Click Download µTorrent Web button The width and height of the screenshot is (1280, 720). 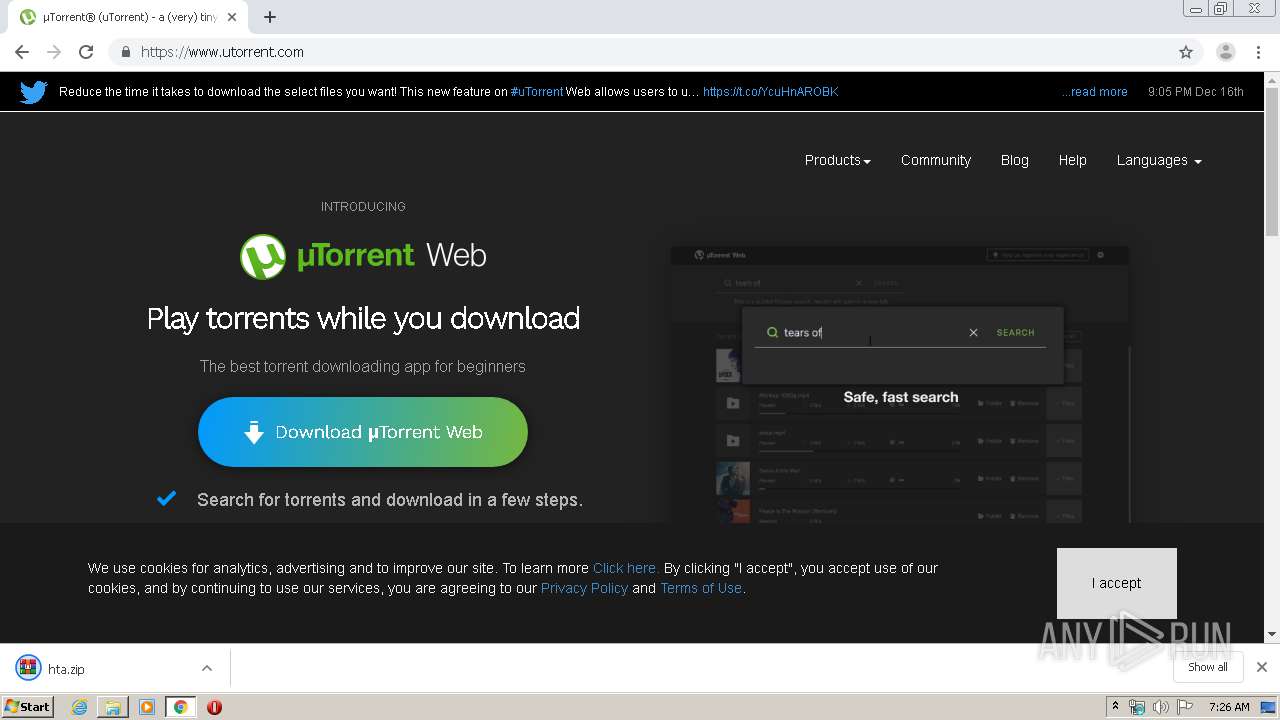click(x=363, y=432)
